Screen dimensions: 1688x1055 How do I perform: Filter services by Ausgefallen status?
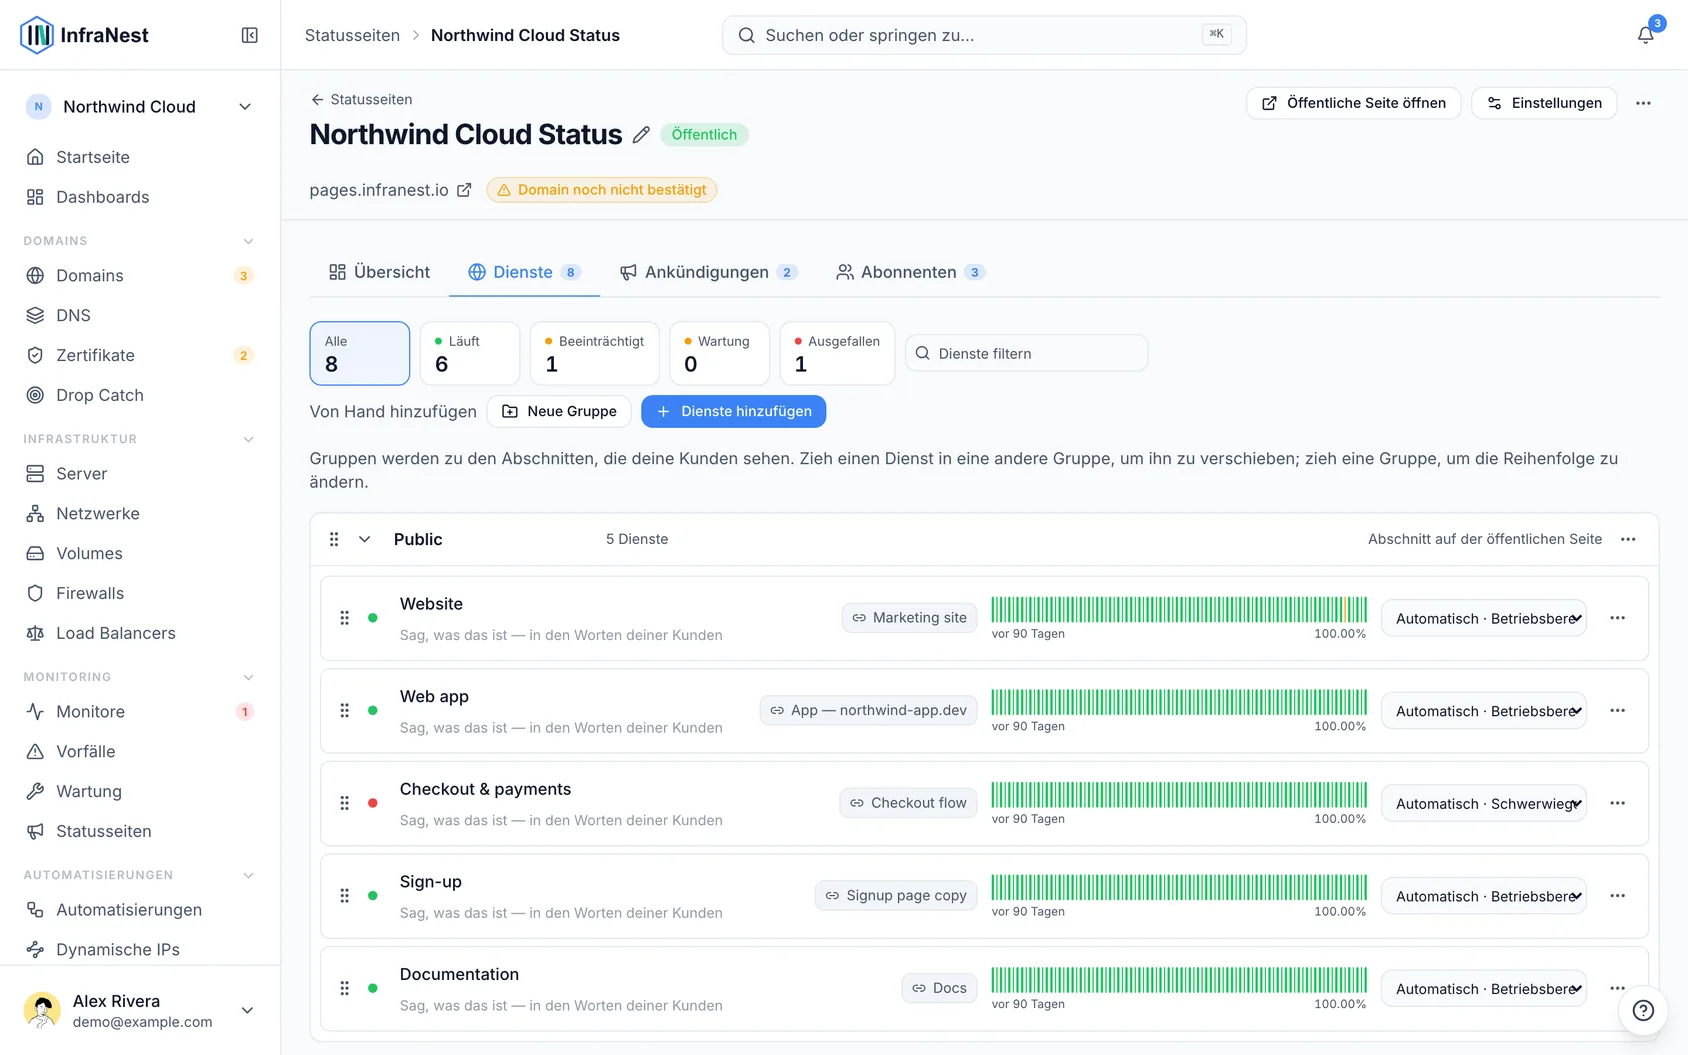838,353
